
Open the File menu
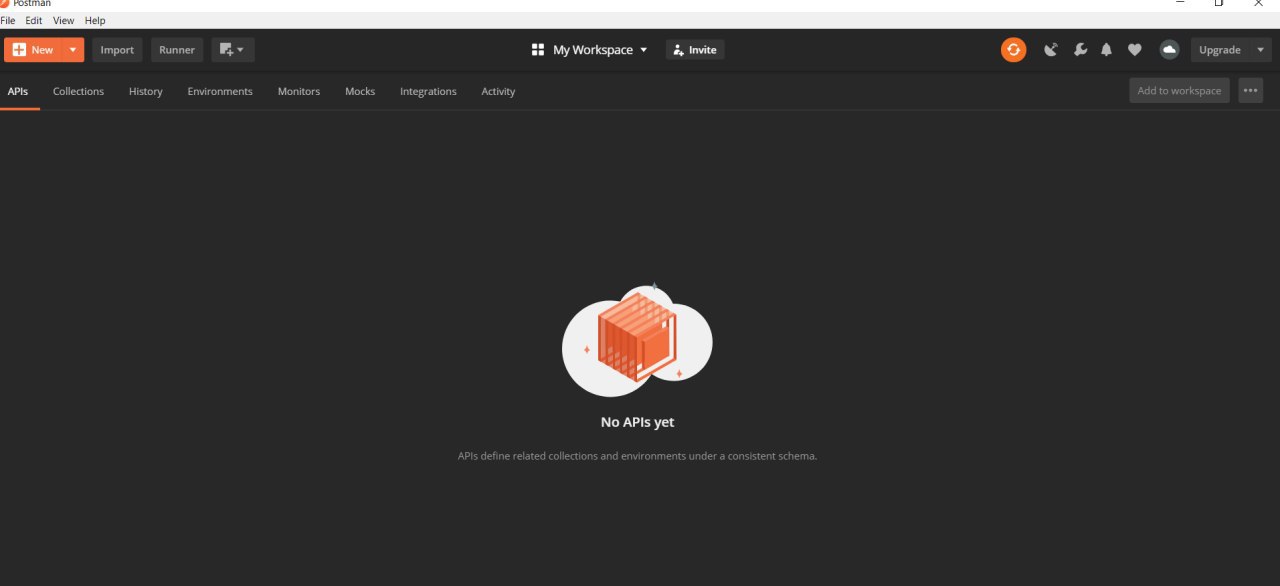8,20
